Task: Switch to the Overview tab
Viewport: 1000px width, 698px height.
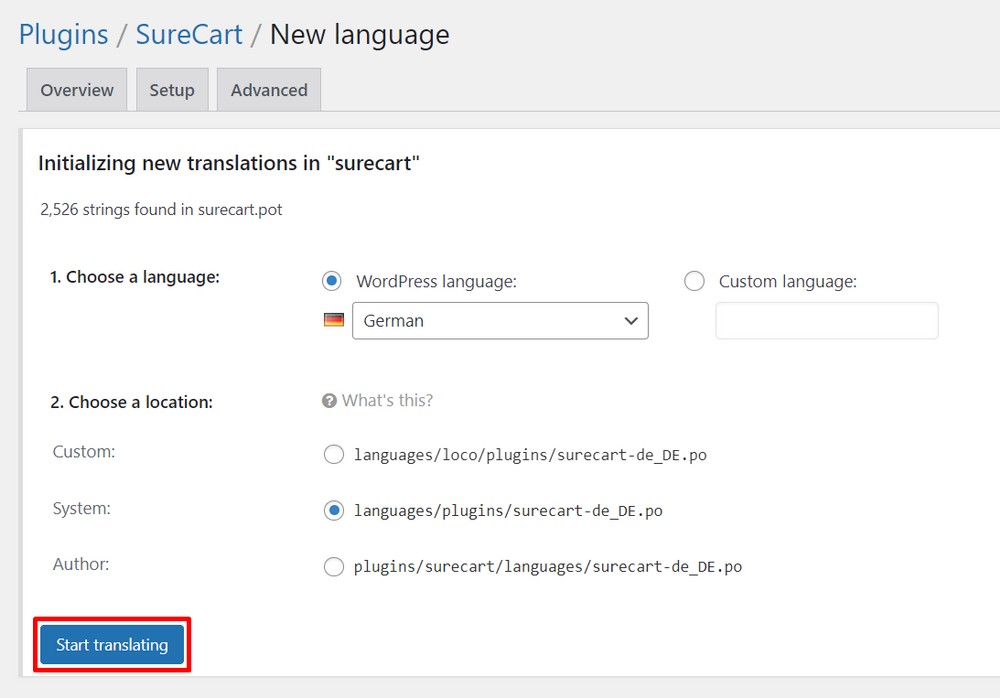Action: point(76,89)
